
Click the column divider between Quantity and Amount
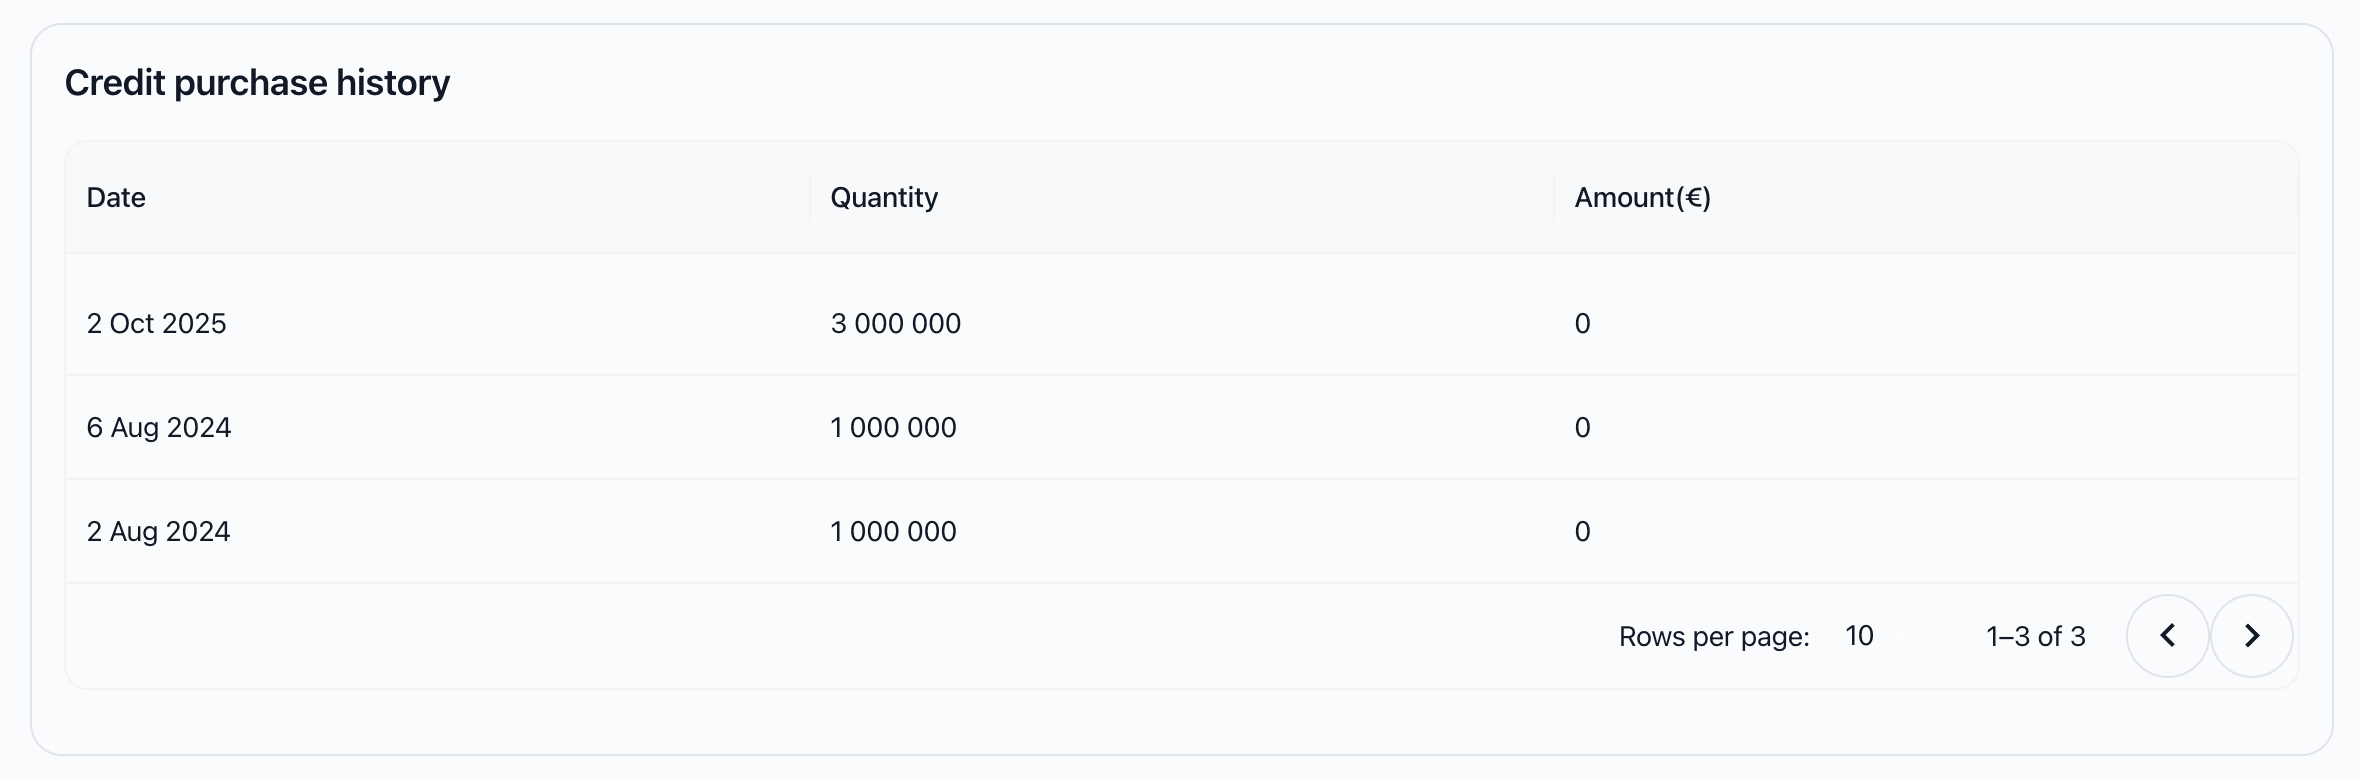coord(1554,197)
